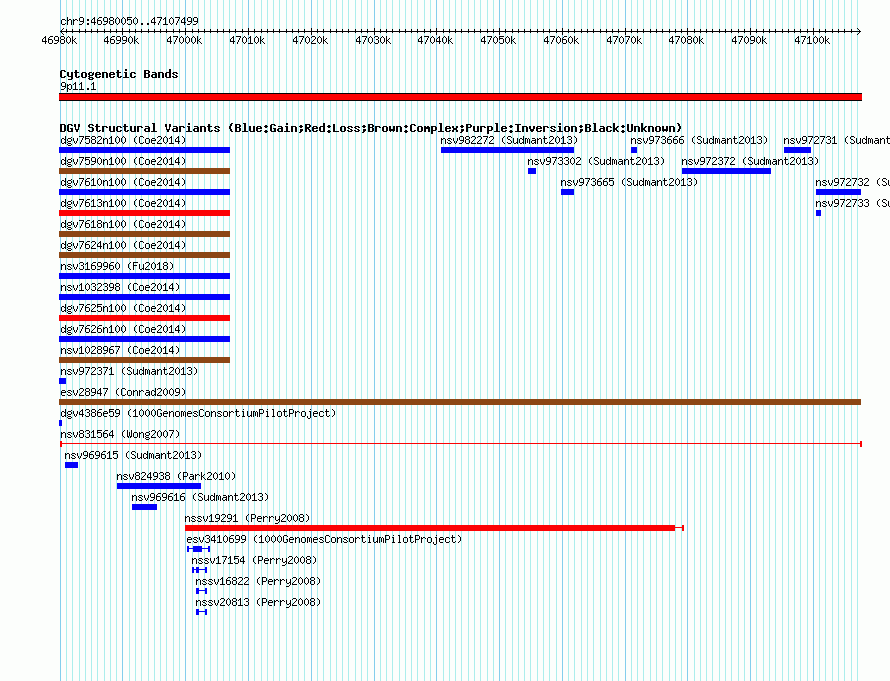Click the 47100k ruler position
The image size is (890, 681).
[812, 40]
